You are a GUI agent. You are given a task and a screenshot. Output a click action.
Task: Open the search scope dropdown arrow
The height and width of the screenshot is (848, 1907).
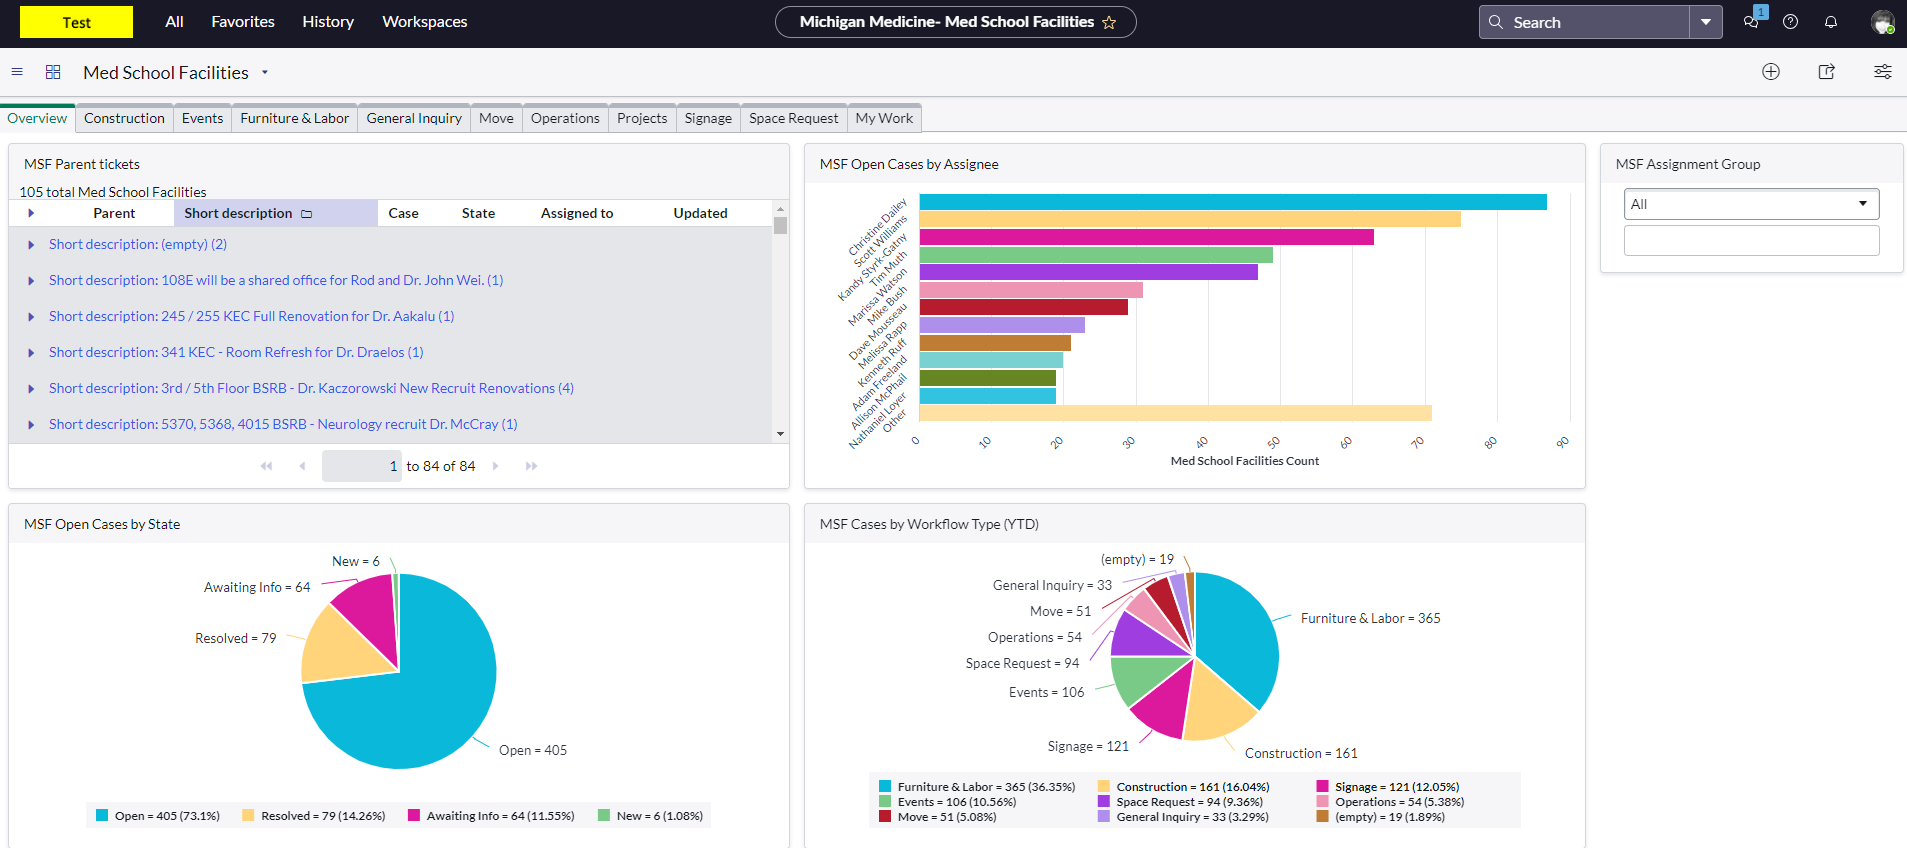pyautogui.click(x=1706, y=22)
